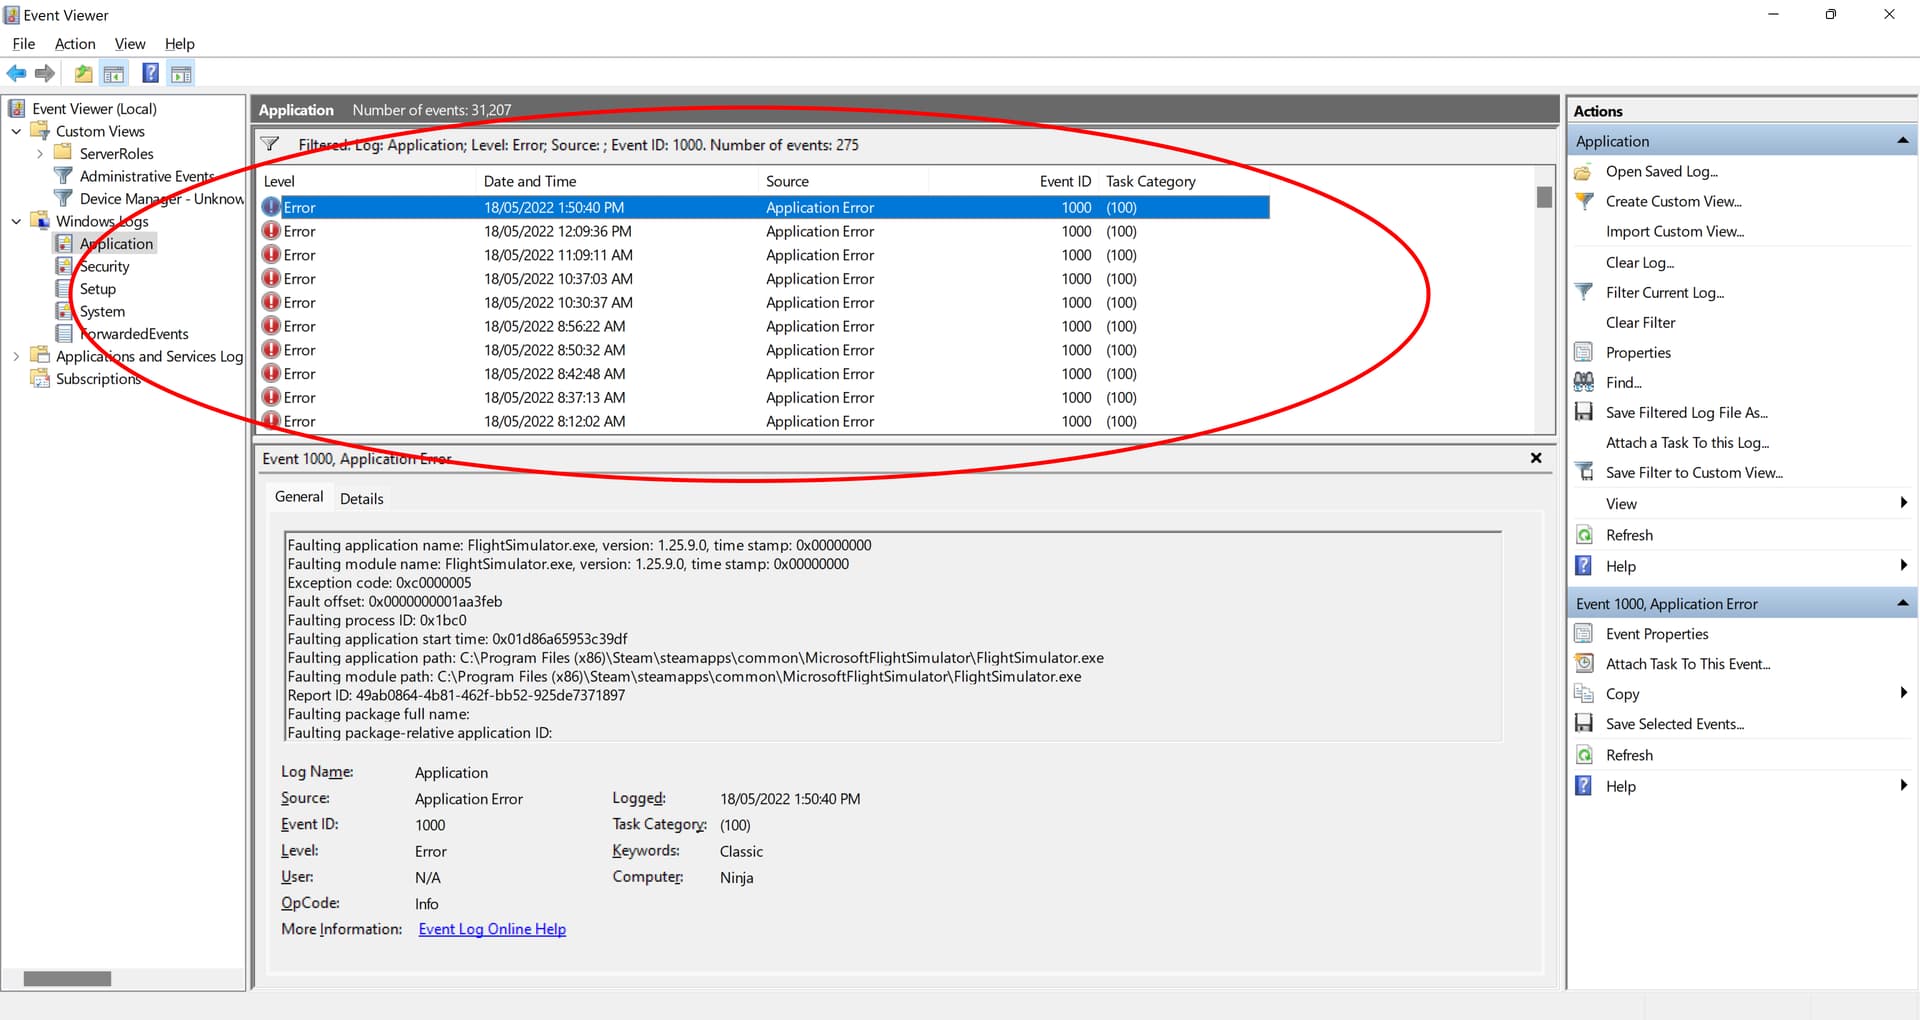Click Clear Log... action

pyautogui.click(x=1640, y=263)
